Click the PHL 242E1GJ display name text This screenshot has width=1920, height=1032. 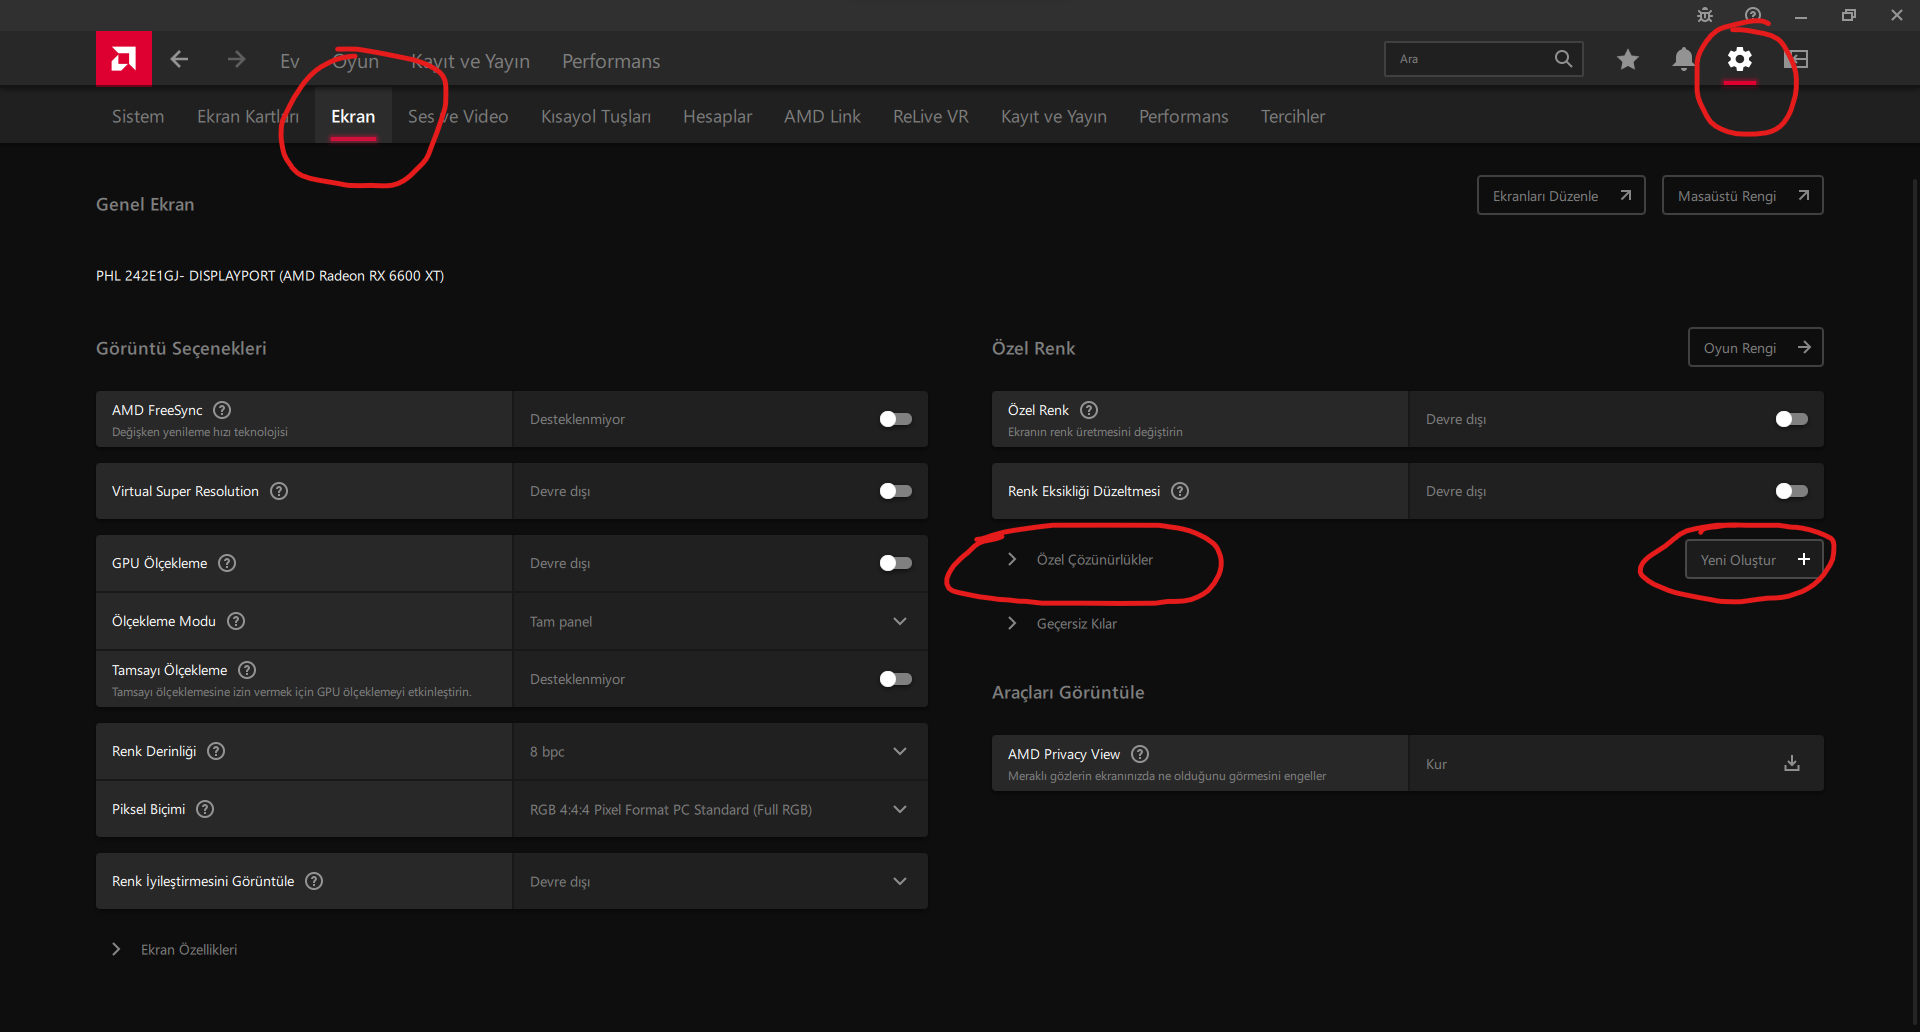[x=270, y=276]
